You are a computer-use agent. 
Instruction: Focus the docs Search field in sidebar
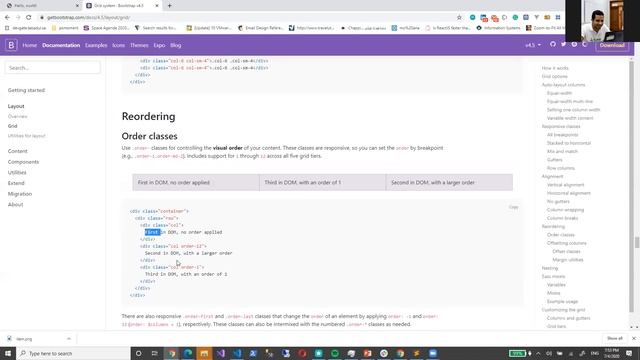coord(52,68)
